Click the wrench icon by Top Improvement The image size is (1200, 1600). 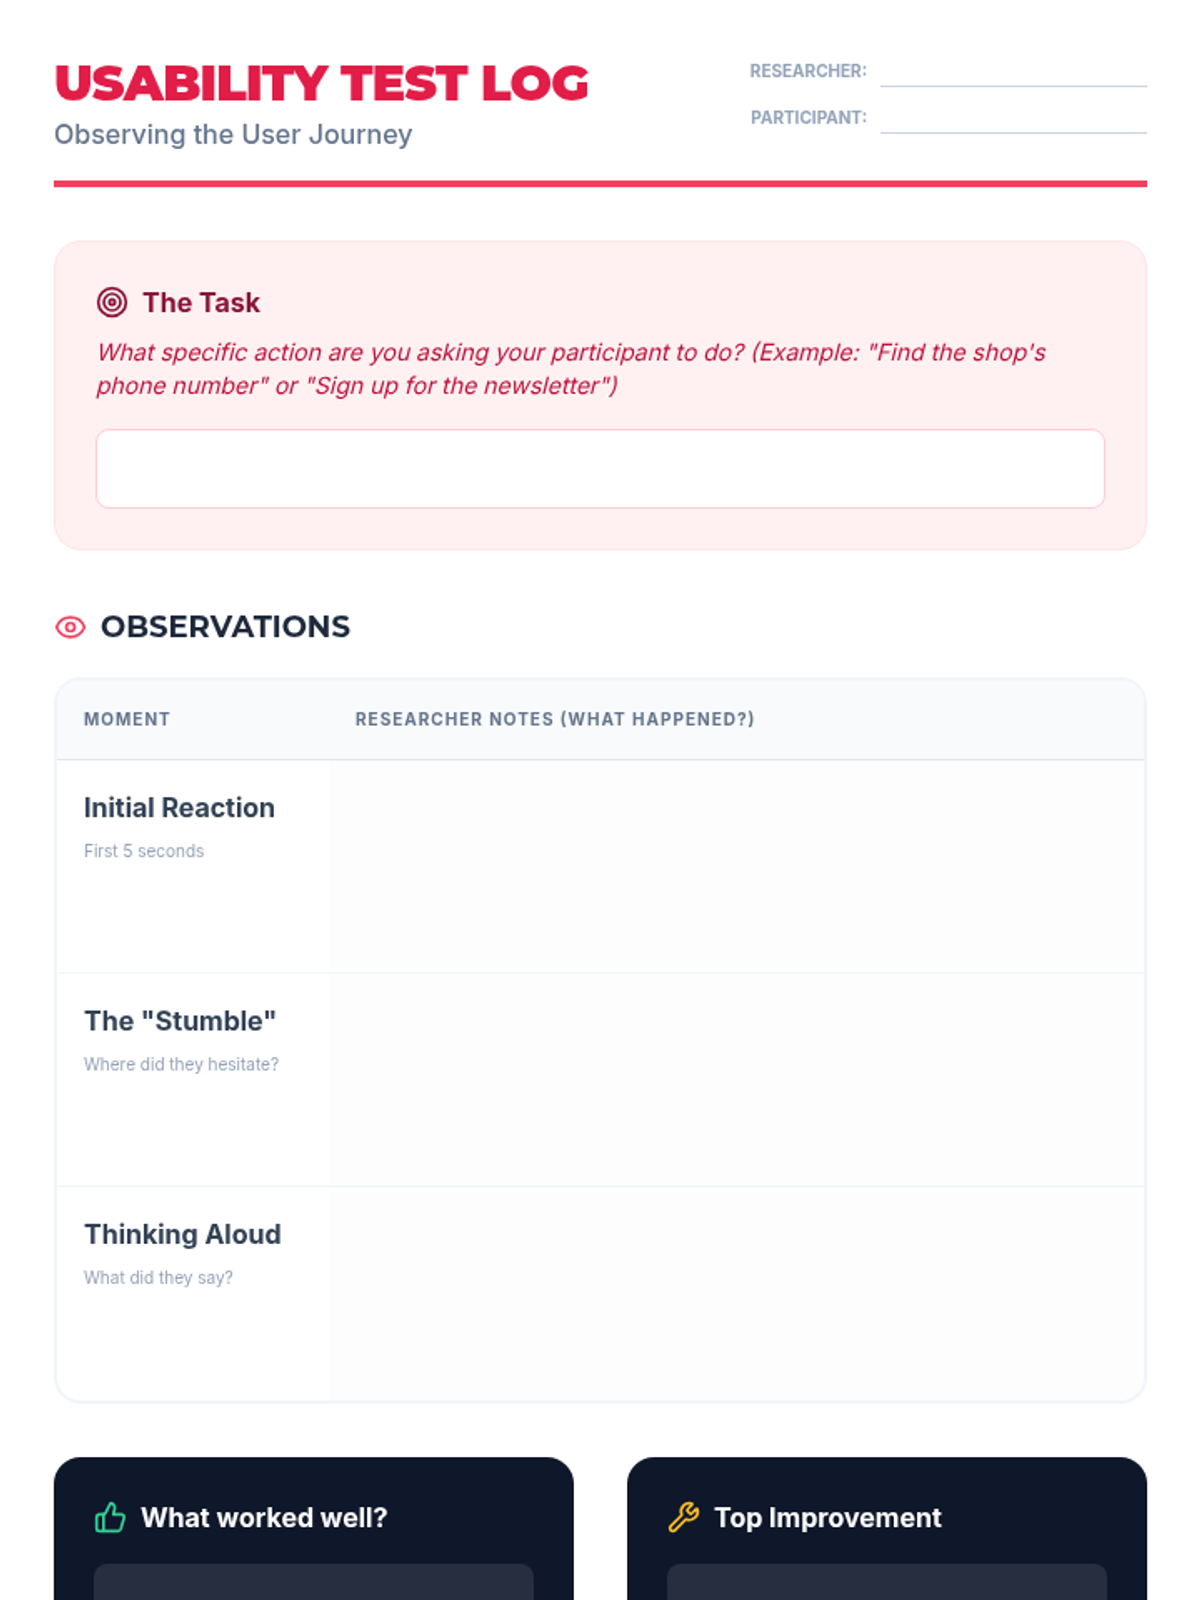[x=684, y=1517]
